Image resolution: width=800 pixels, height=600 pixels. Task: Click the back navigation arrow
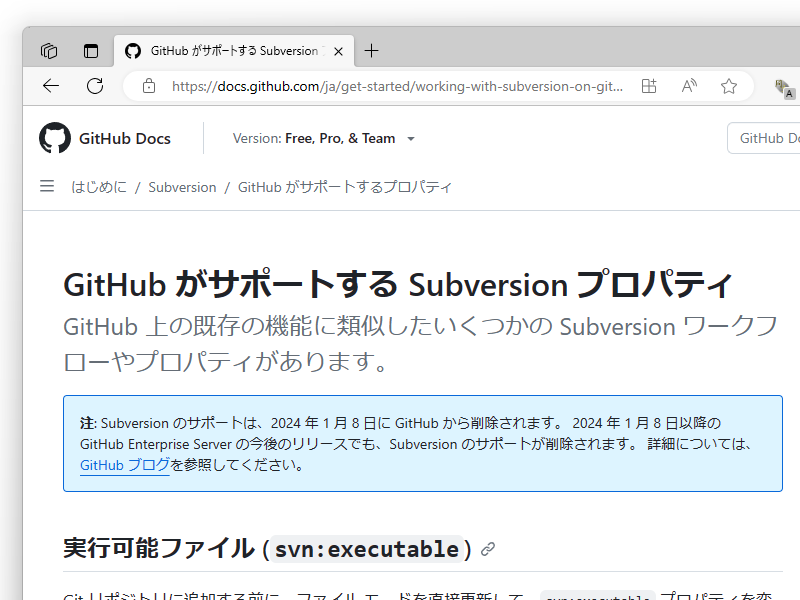(x=50, y=86)
